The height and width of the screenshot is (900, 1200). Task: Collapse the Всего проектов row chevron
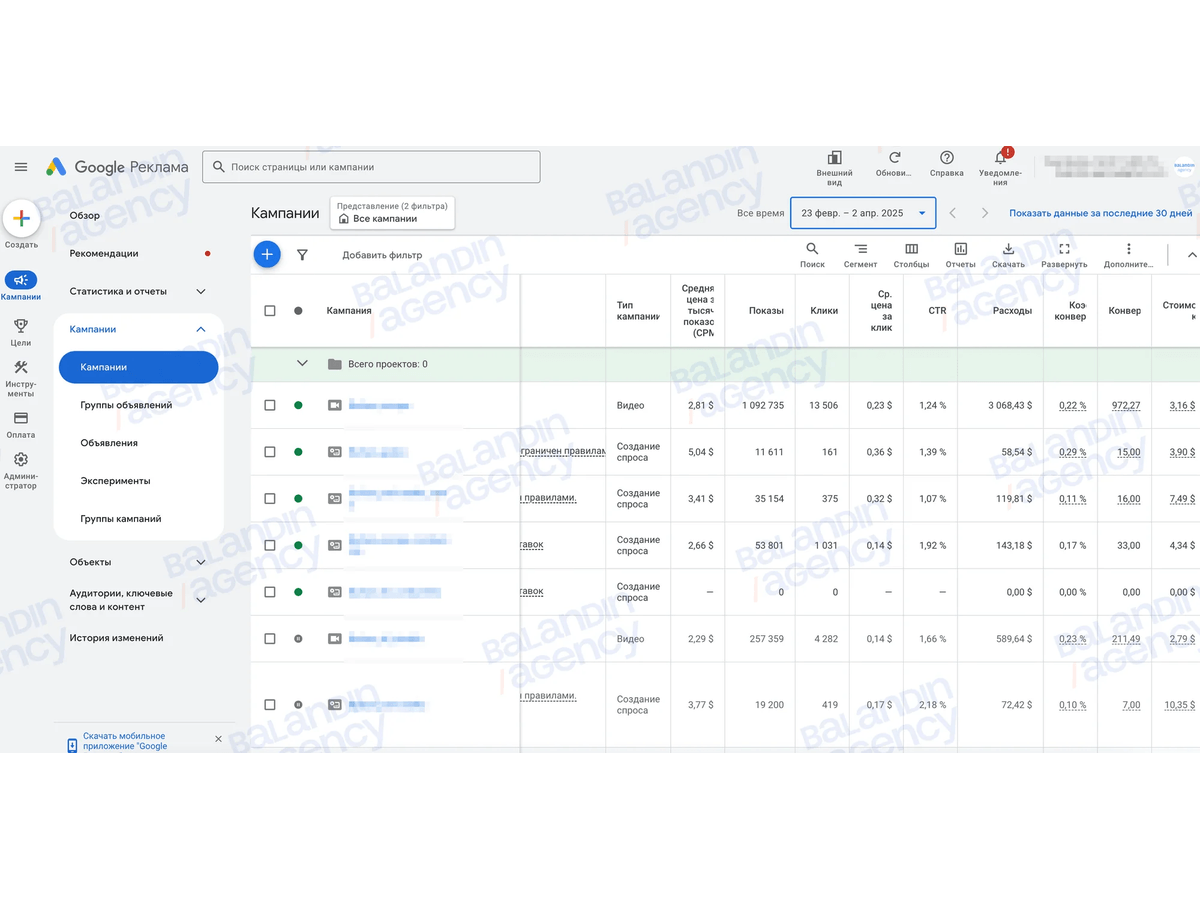pyautogui.click(x=302, y=364)
